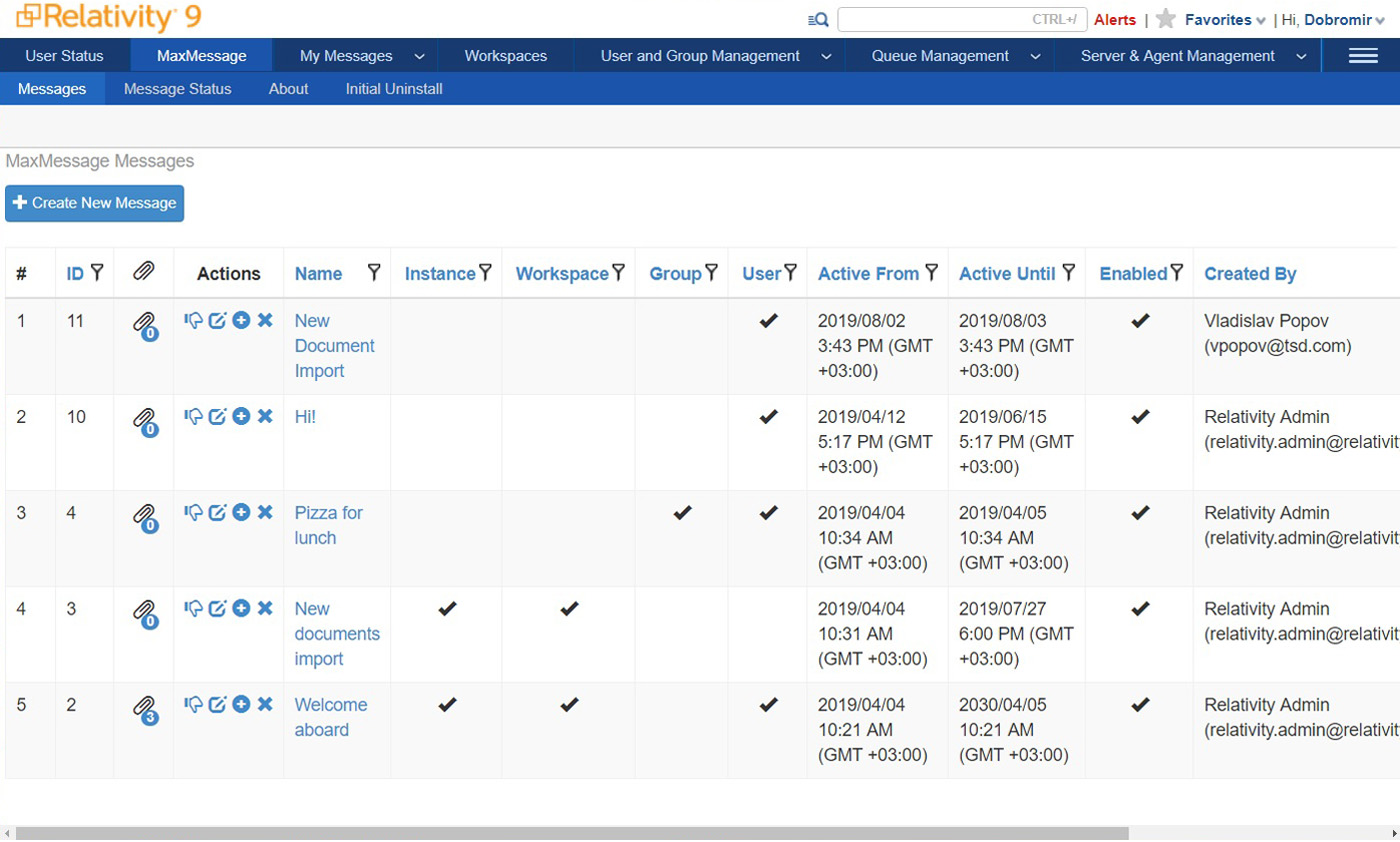
Task: Click plus icon in New Document Import row
Action: click(241, 320)
